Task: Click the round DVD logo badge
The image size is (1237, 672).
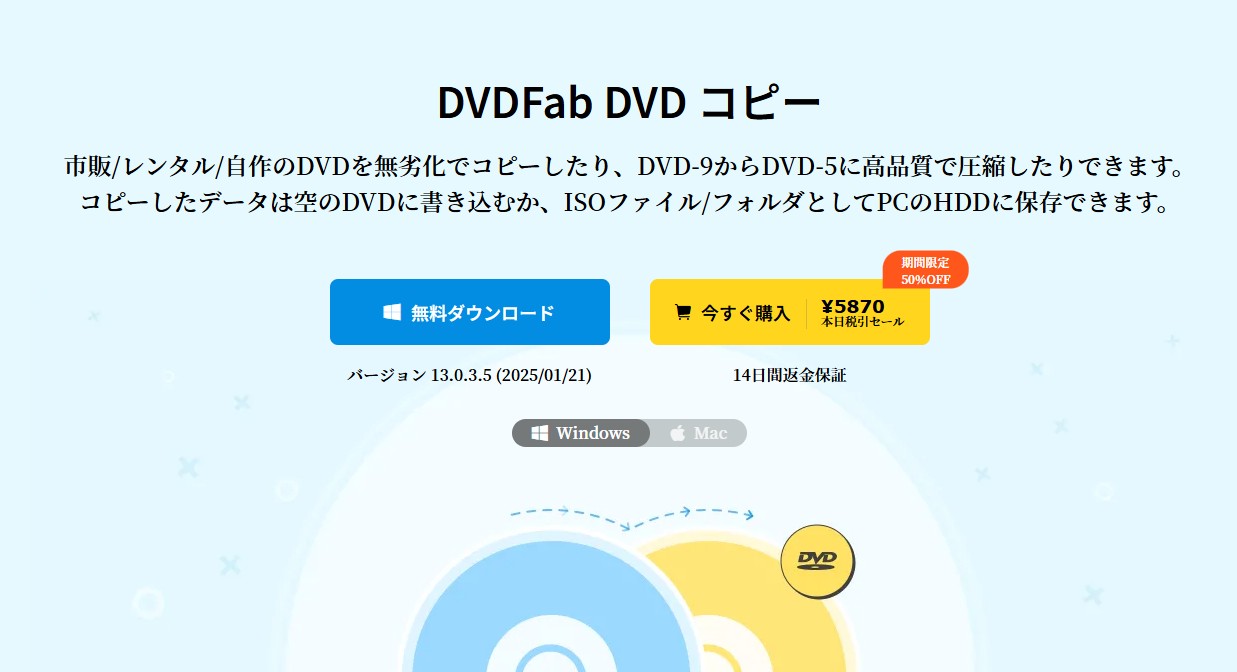Action: click(817, 560)
